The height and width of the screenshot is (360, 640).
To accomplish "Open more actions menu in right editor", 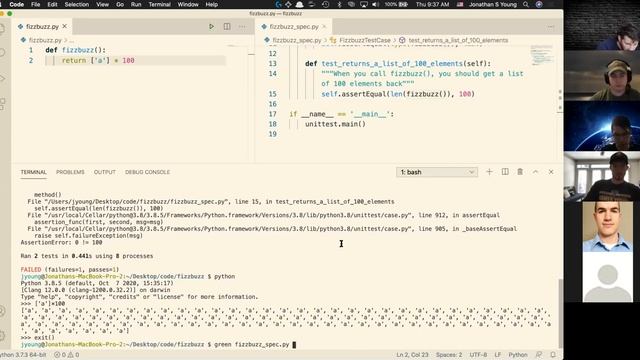I will pos(551,27).
